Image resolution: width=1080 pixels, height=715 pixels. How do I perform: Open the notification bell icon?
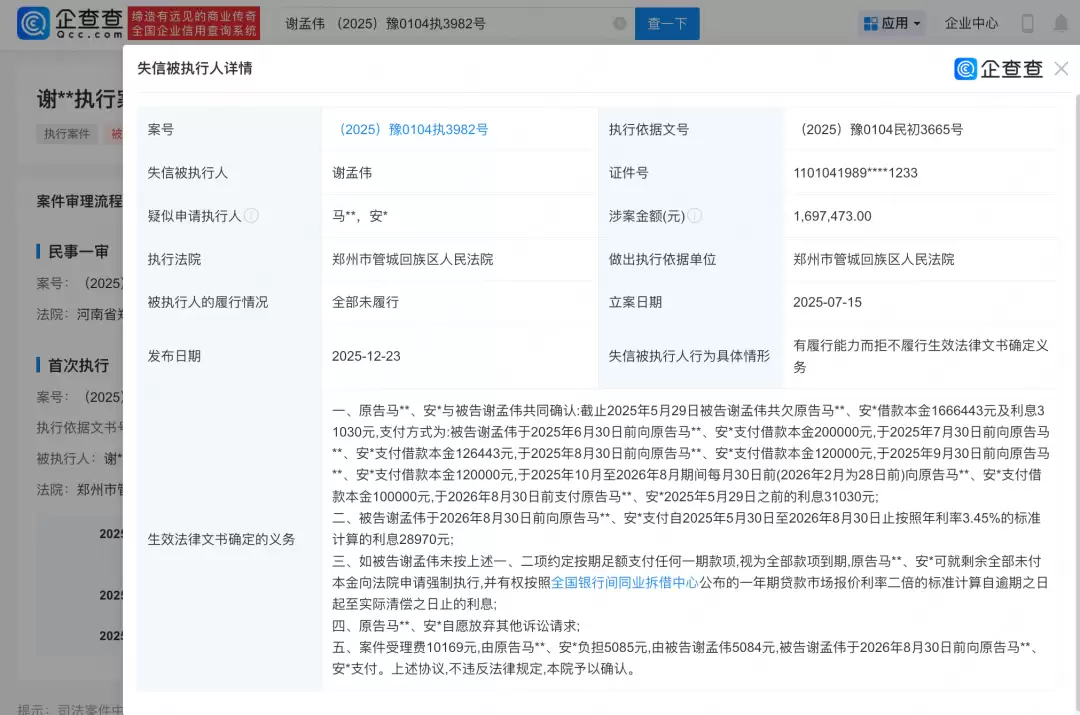pyautogui.click(x=1062, y=23)
